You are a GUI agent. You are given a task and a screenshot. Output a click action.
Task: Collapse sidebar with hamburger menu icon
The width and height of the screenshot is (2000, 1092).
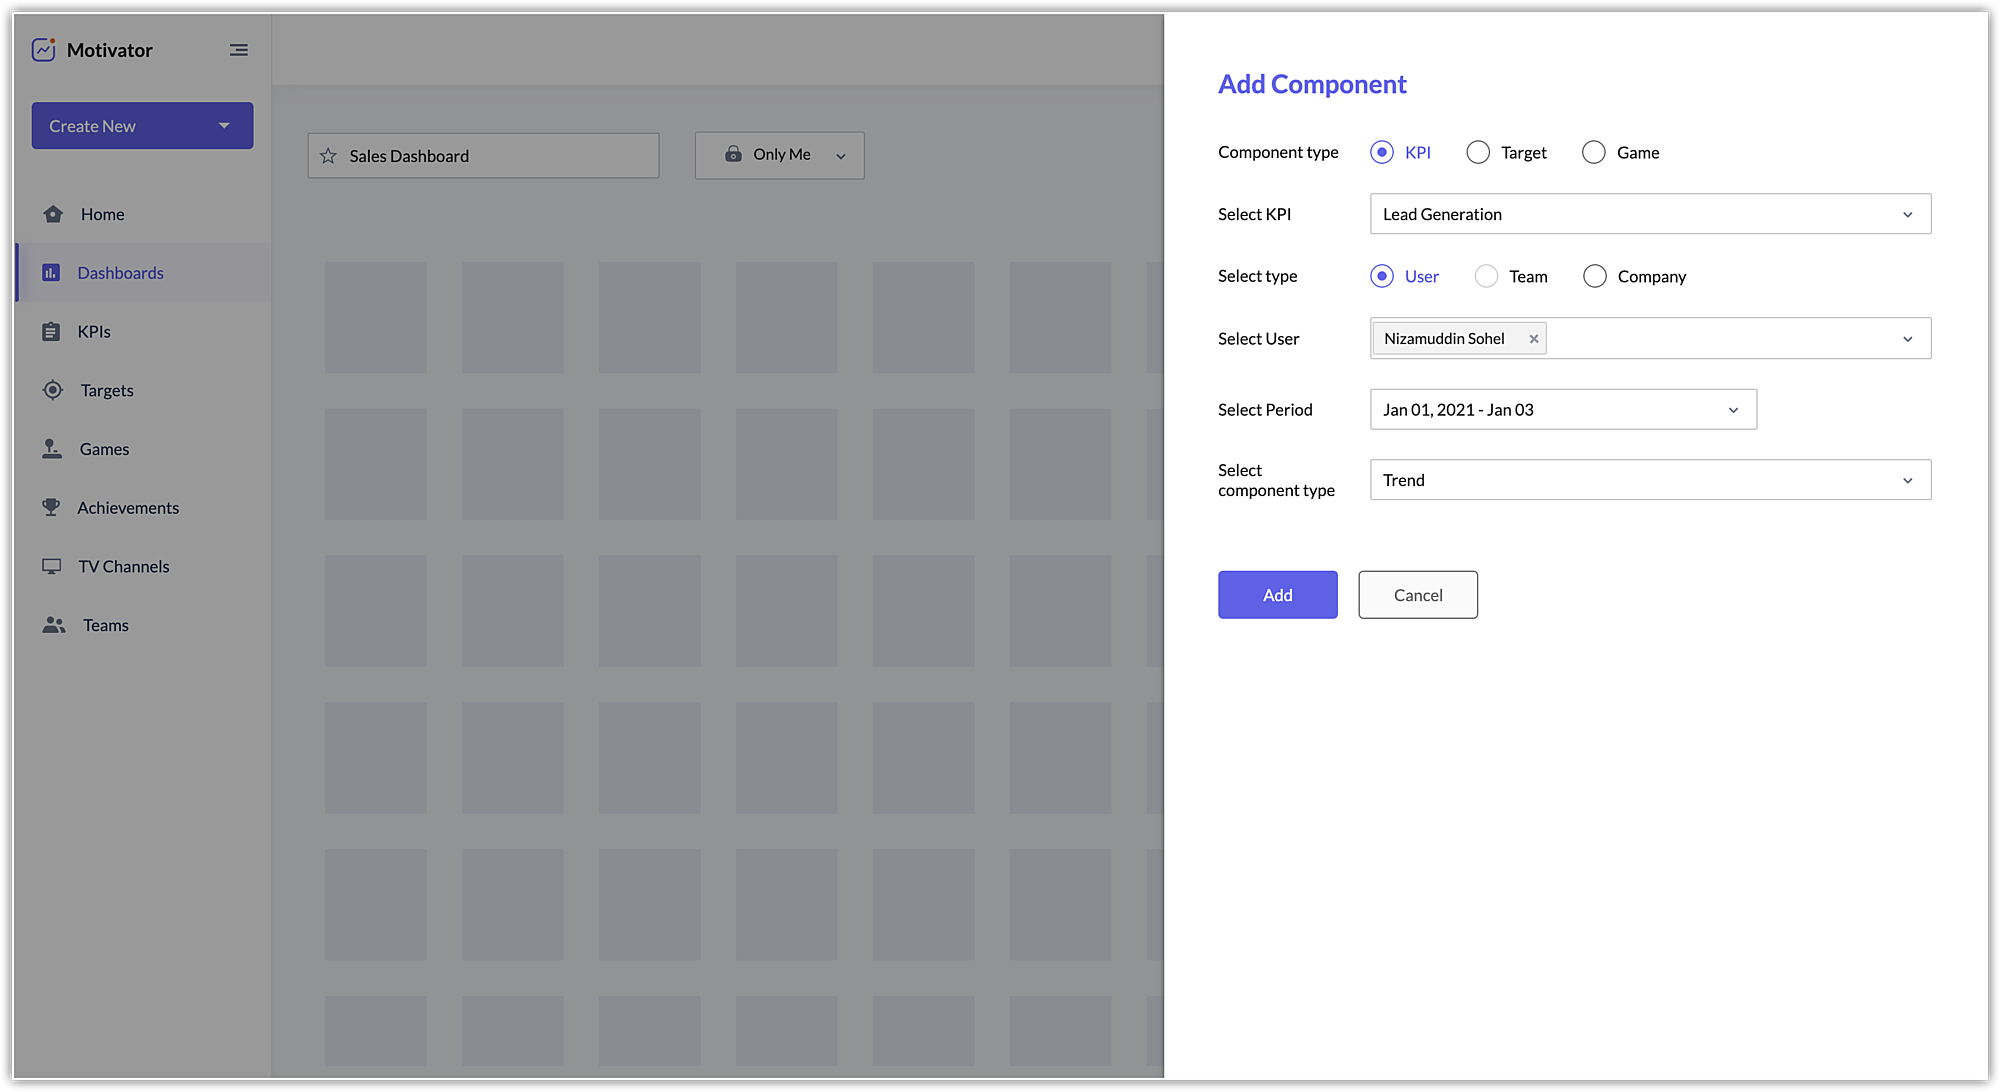pyautogui.click(x=238, y=50)
